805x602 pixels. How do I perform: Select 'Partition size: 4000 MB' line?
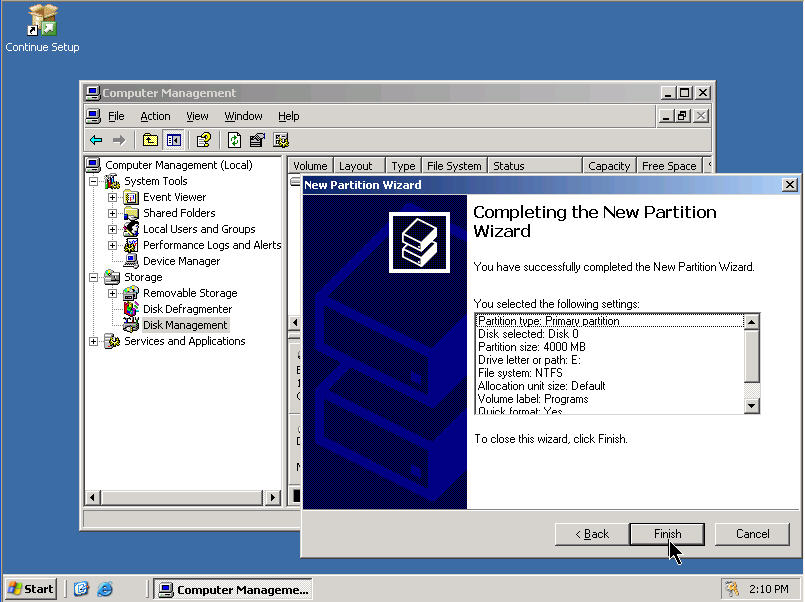tap(531, 347)
